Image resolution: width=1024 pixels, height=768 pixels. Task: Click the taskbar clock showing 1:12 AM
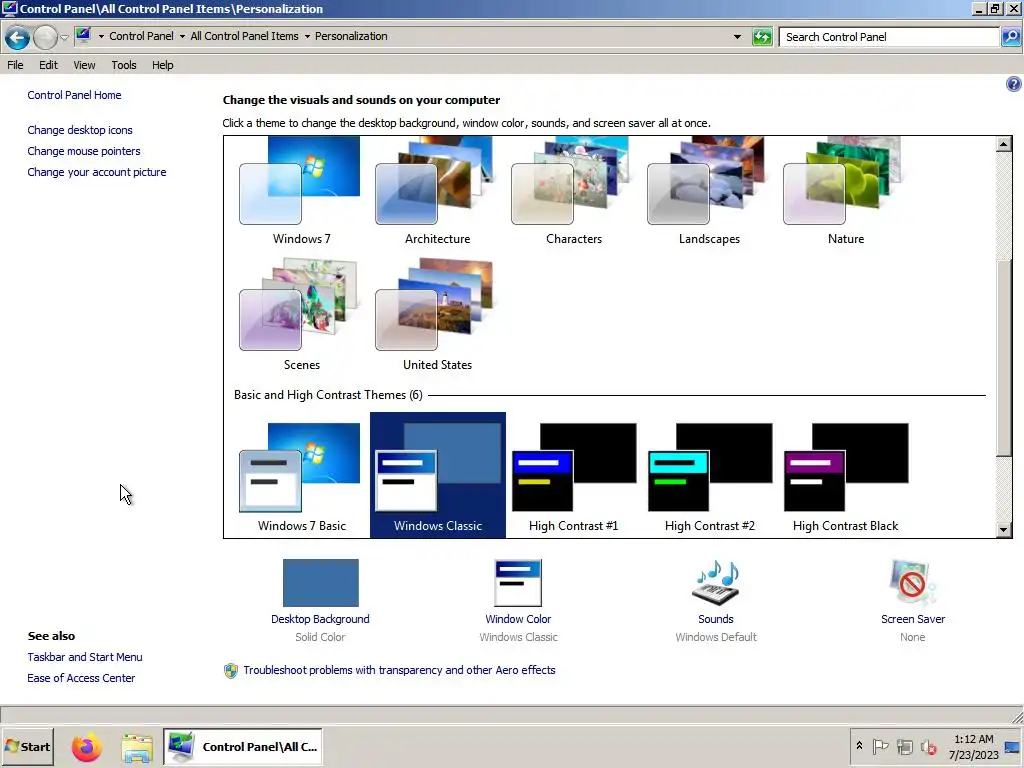coord(973,746)
